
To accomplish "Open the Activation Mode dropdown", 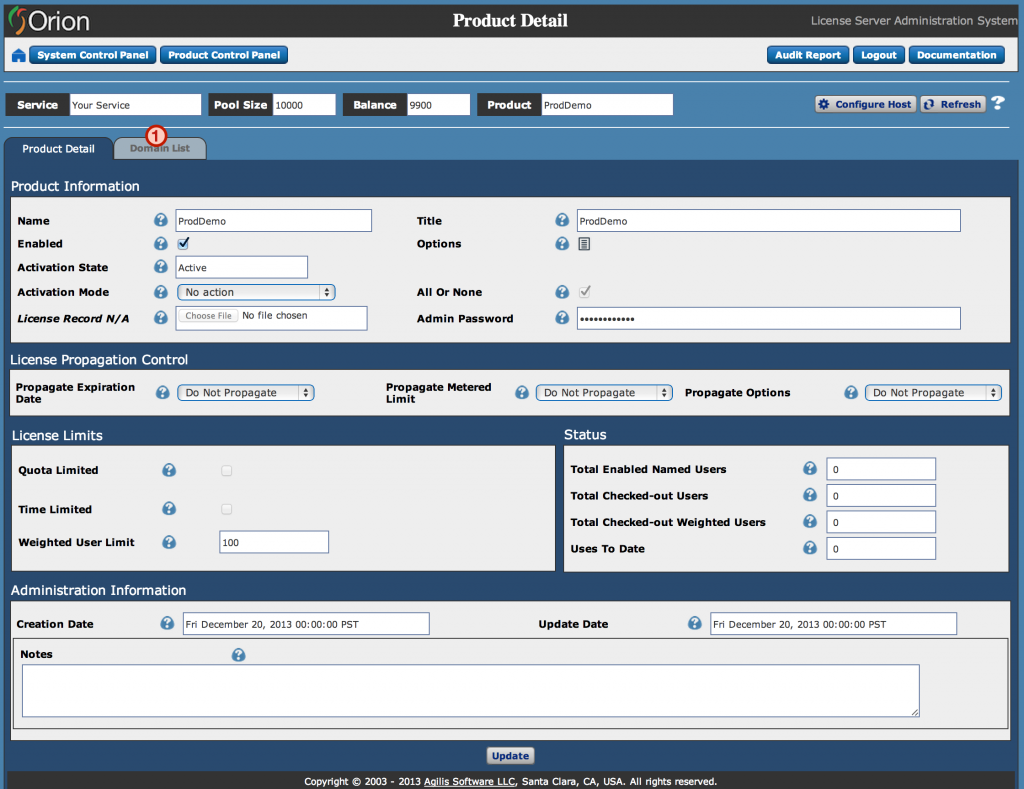I will pyautogui.click(x=256, y=292).
